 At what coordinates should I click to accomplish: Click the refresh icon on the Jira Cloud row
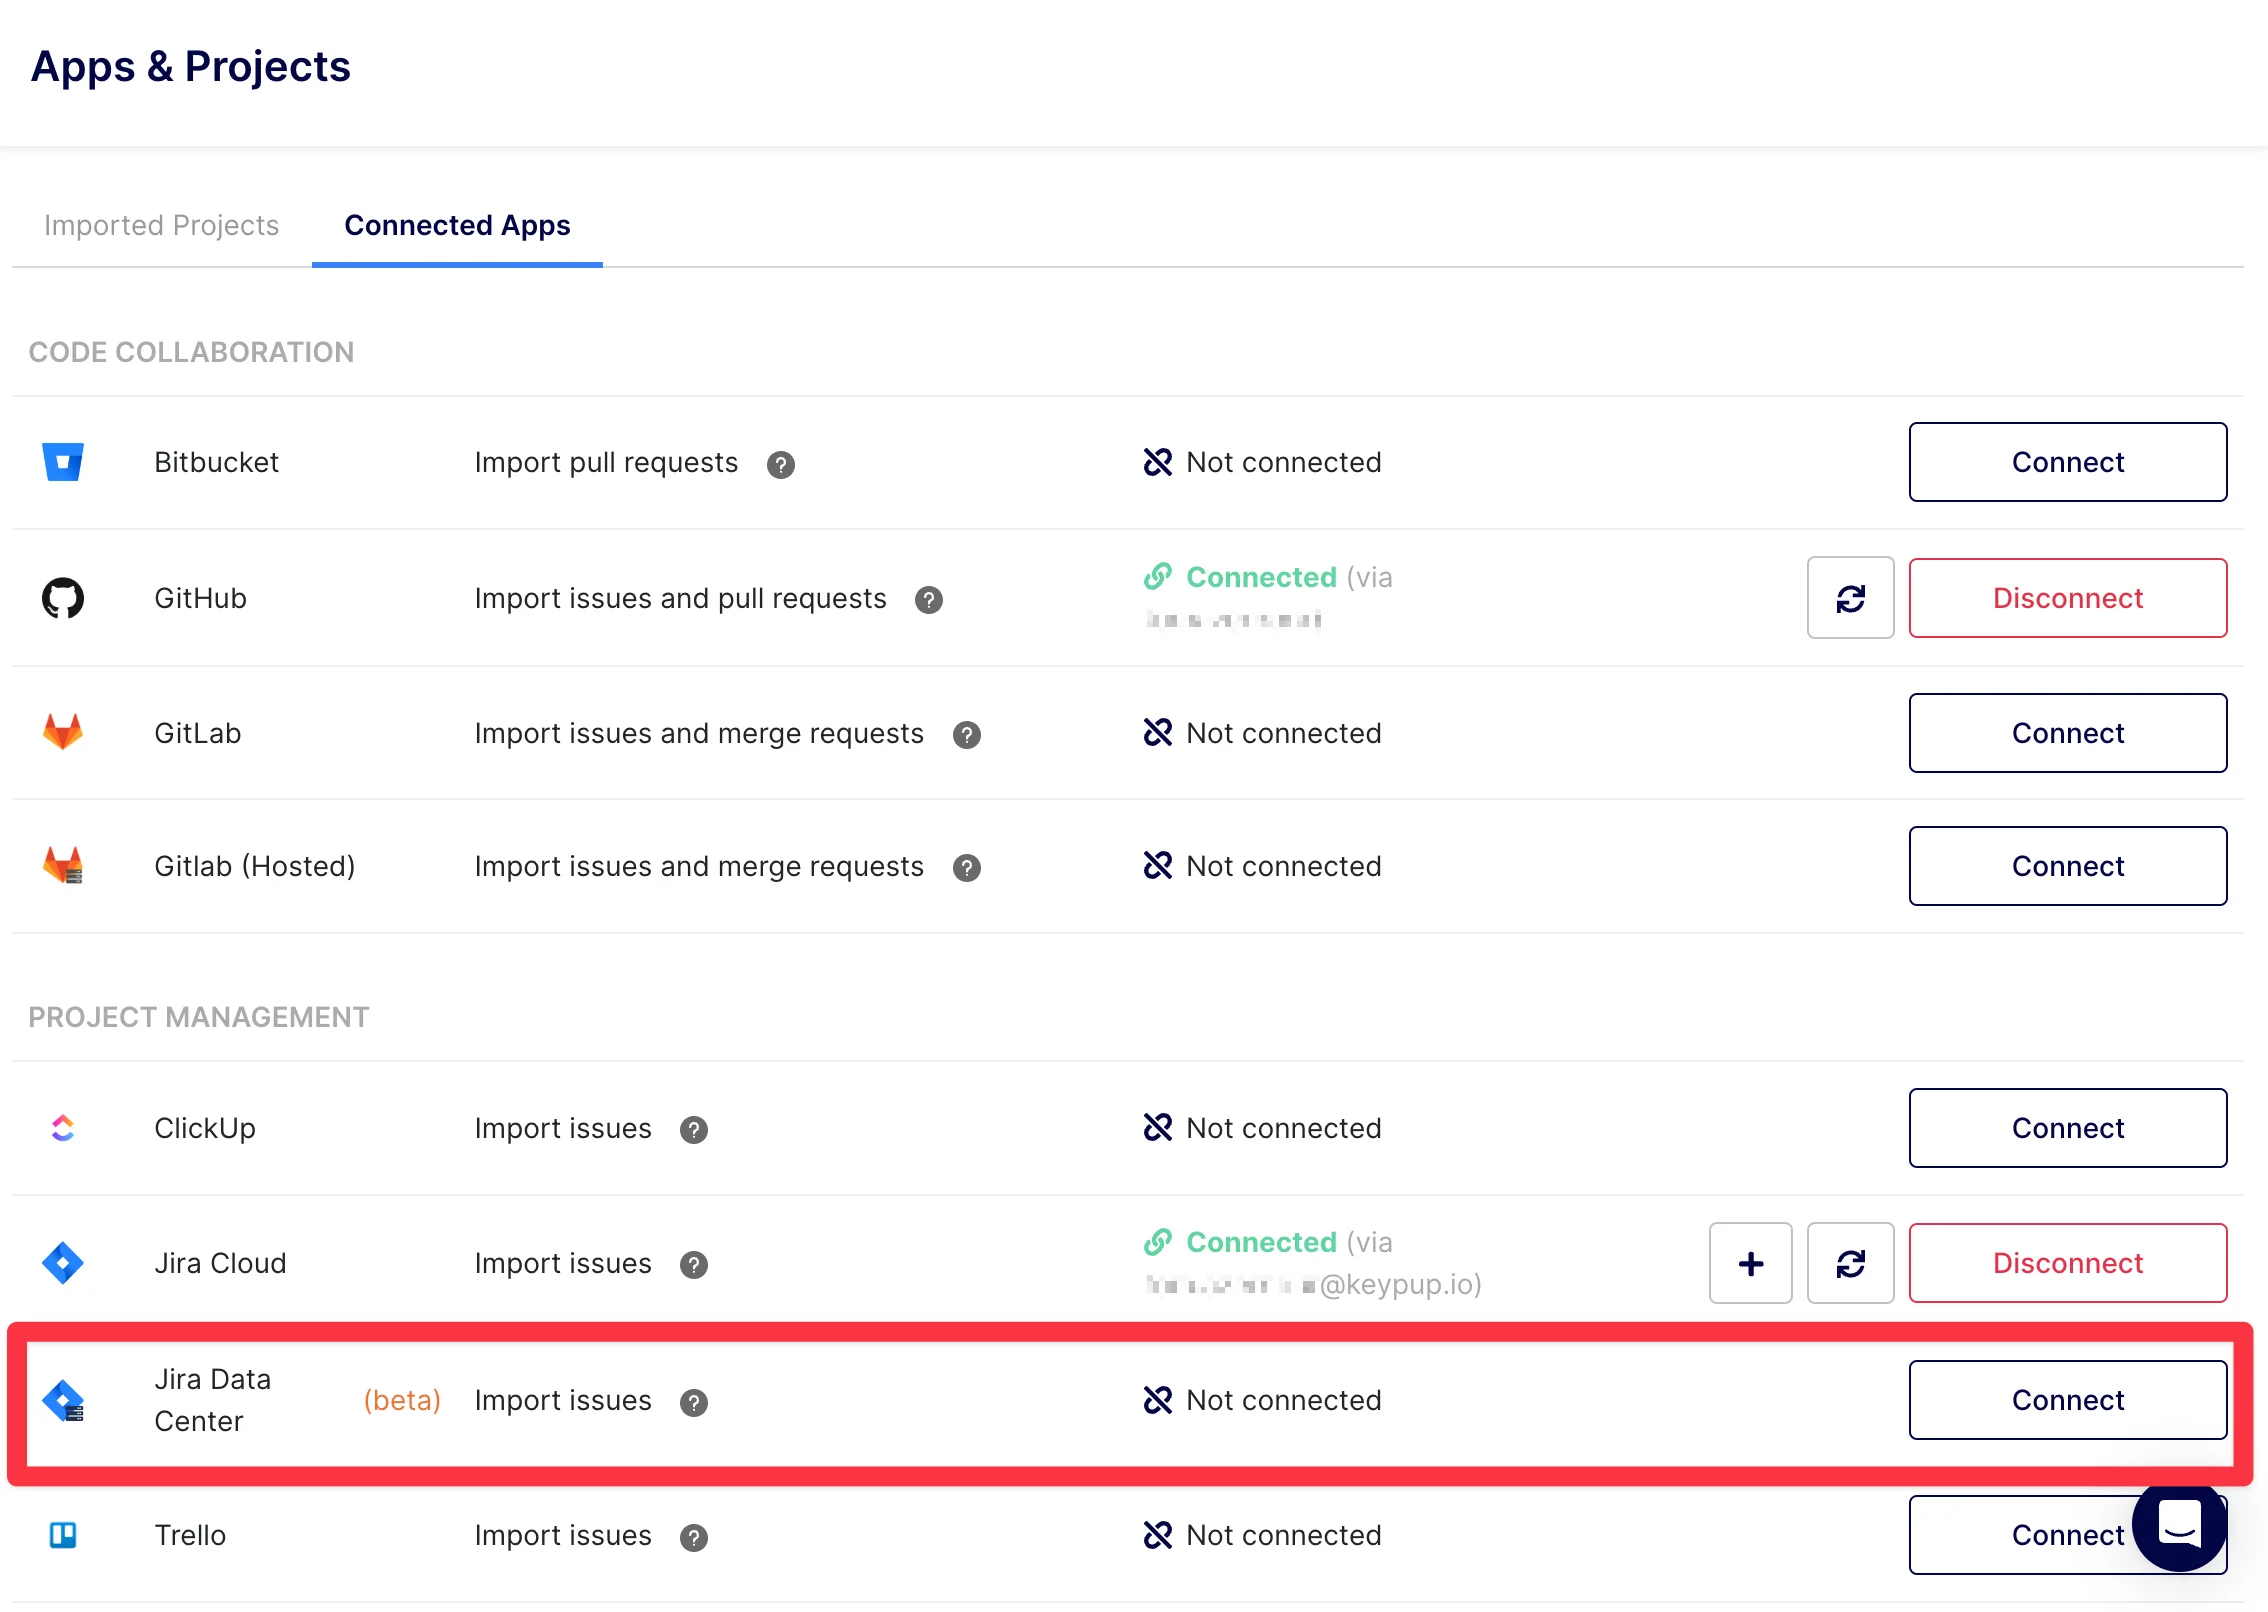click(1850, 1263)
